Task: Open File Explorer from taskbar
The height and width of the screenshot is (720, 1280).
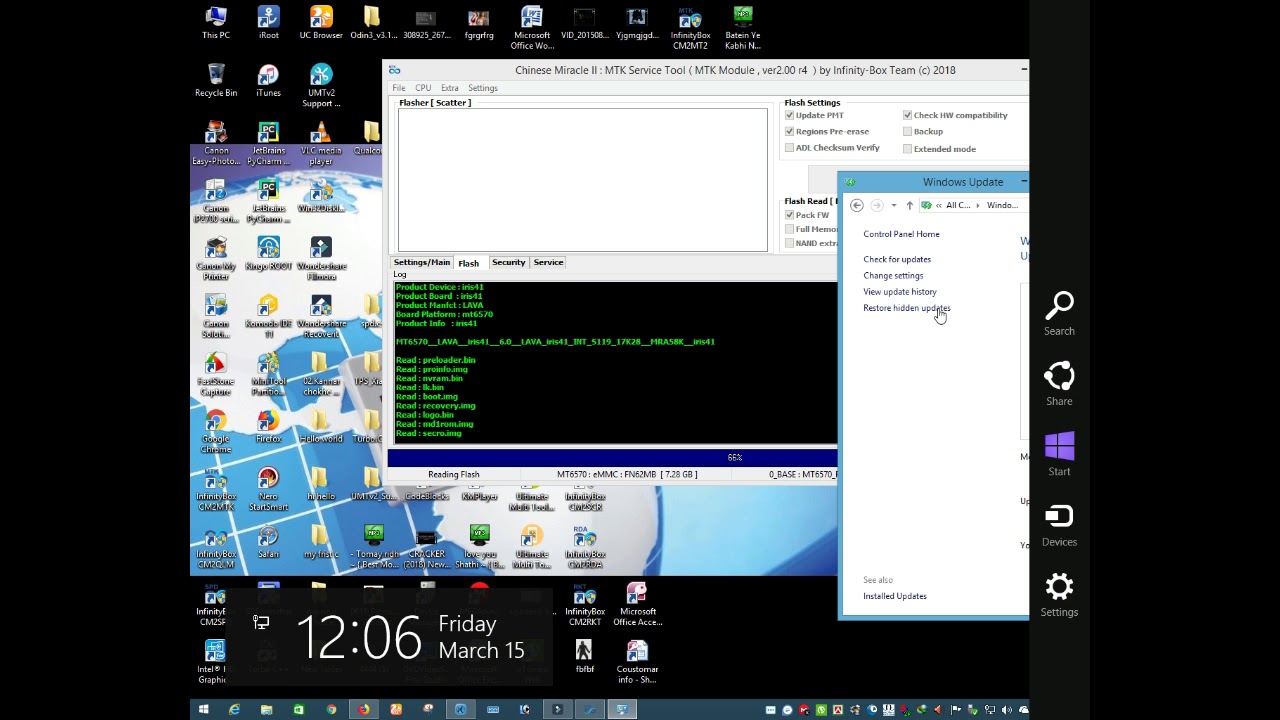Action: point(266,710)
